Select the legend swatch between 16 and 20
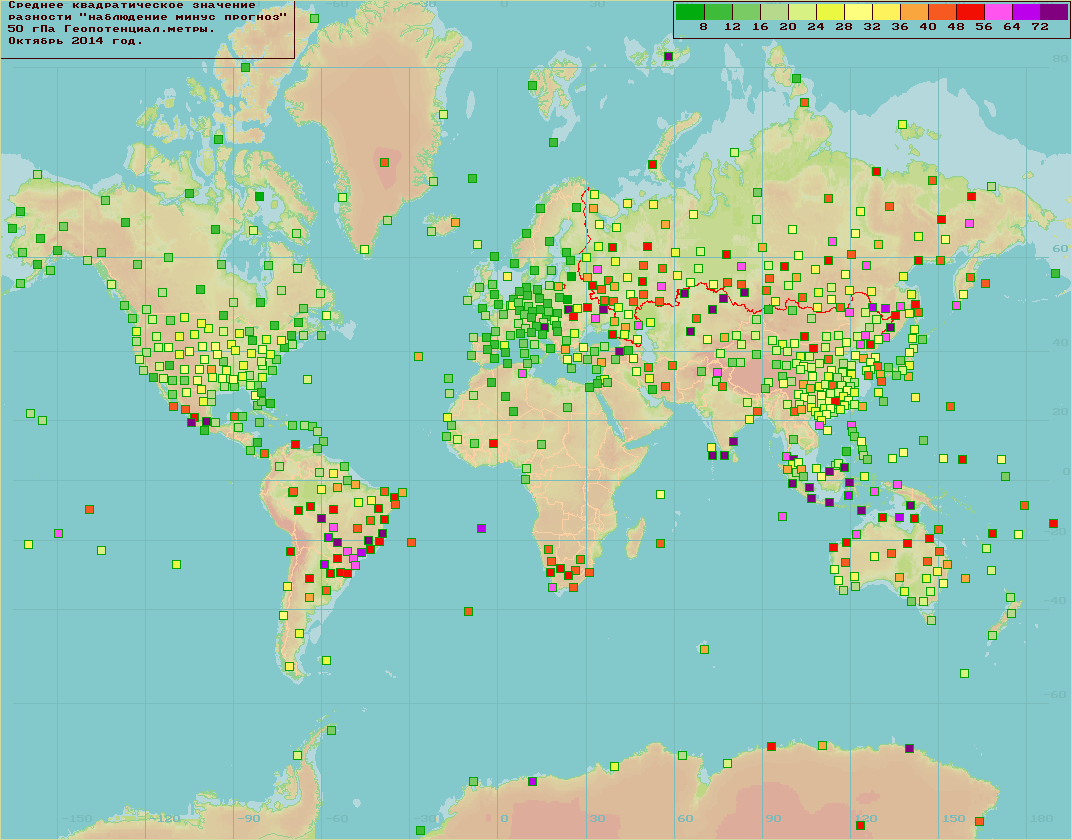The height and width of the screenshot is (840, 1072). tap(774, 11)
